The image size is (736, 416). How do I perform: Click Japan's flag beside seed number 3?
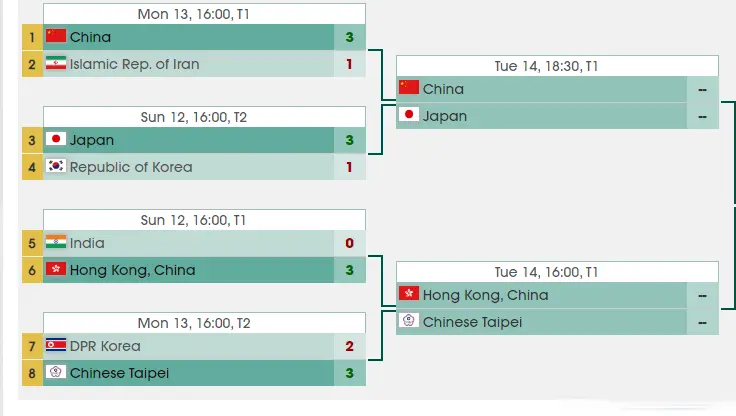click(x=56, y=140)
